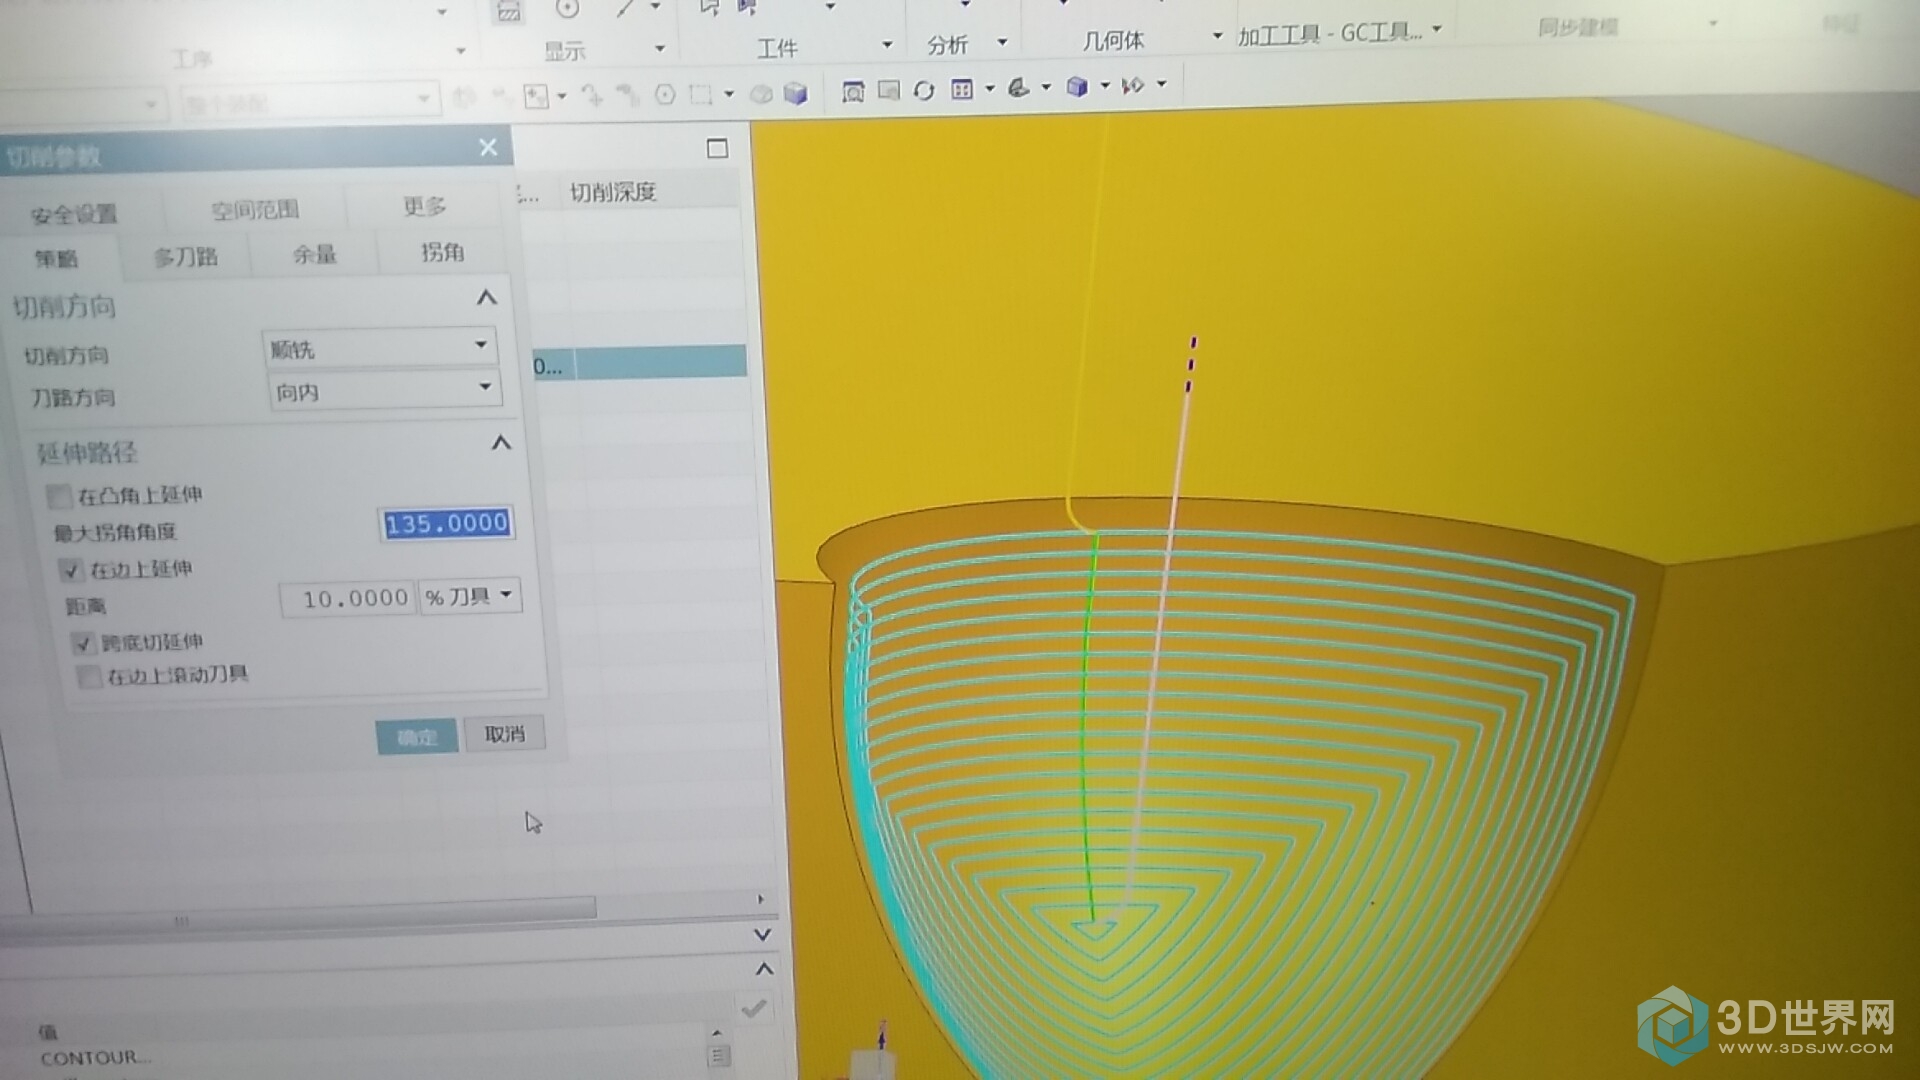
Task: Uncheck the 跨底切延伸 checkbox
Action: coord(82,643)
